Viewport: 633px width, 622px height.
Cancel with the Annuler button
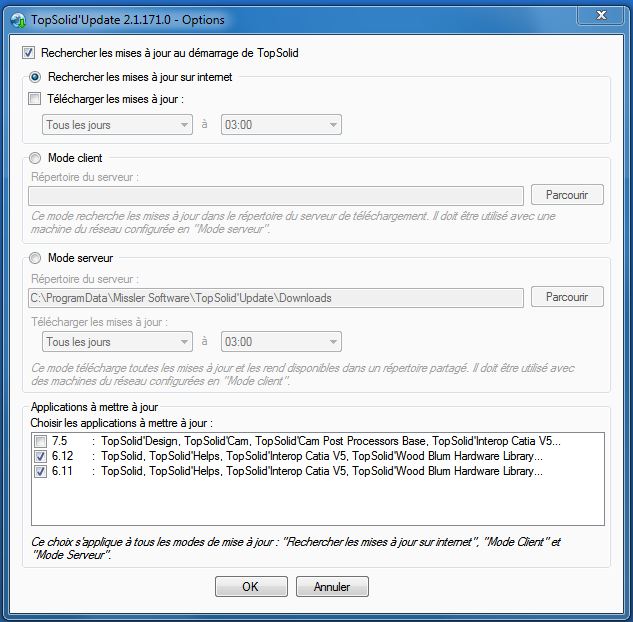pyautogui.click(x=332, y=586)
